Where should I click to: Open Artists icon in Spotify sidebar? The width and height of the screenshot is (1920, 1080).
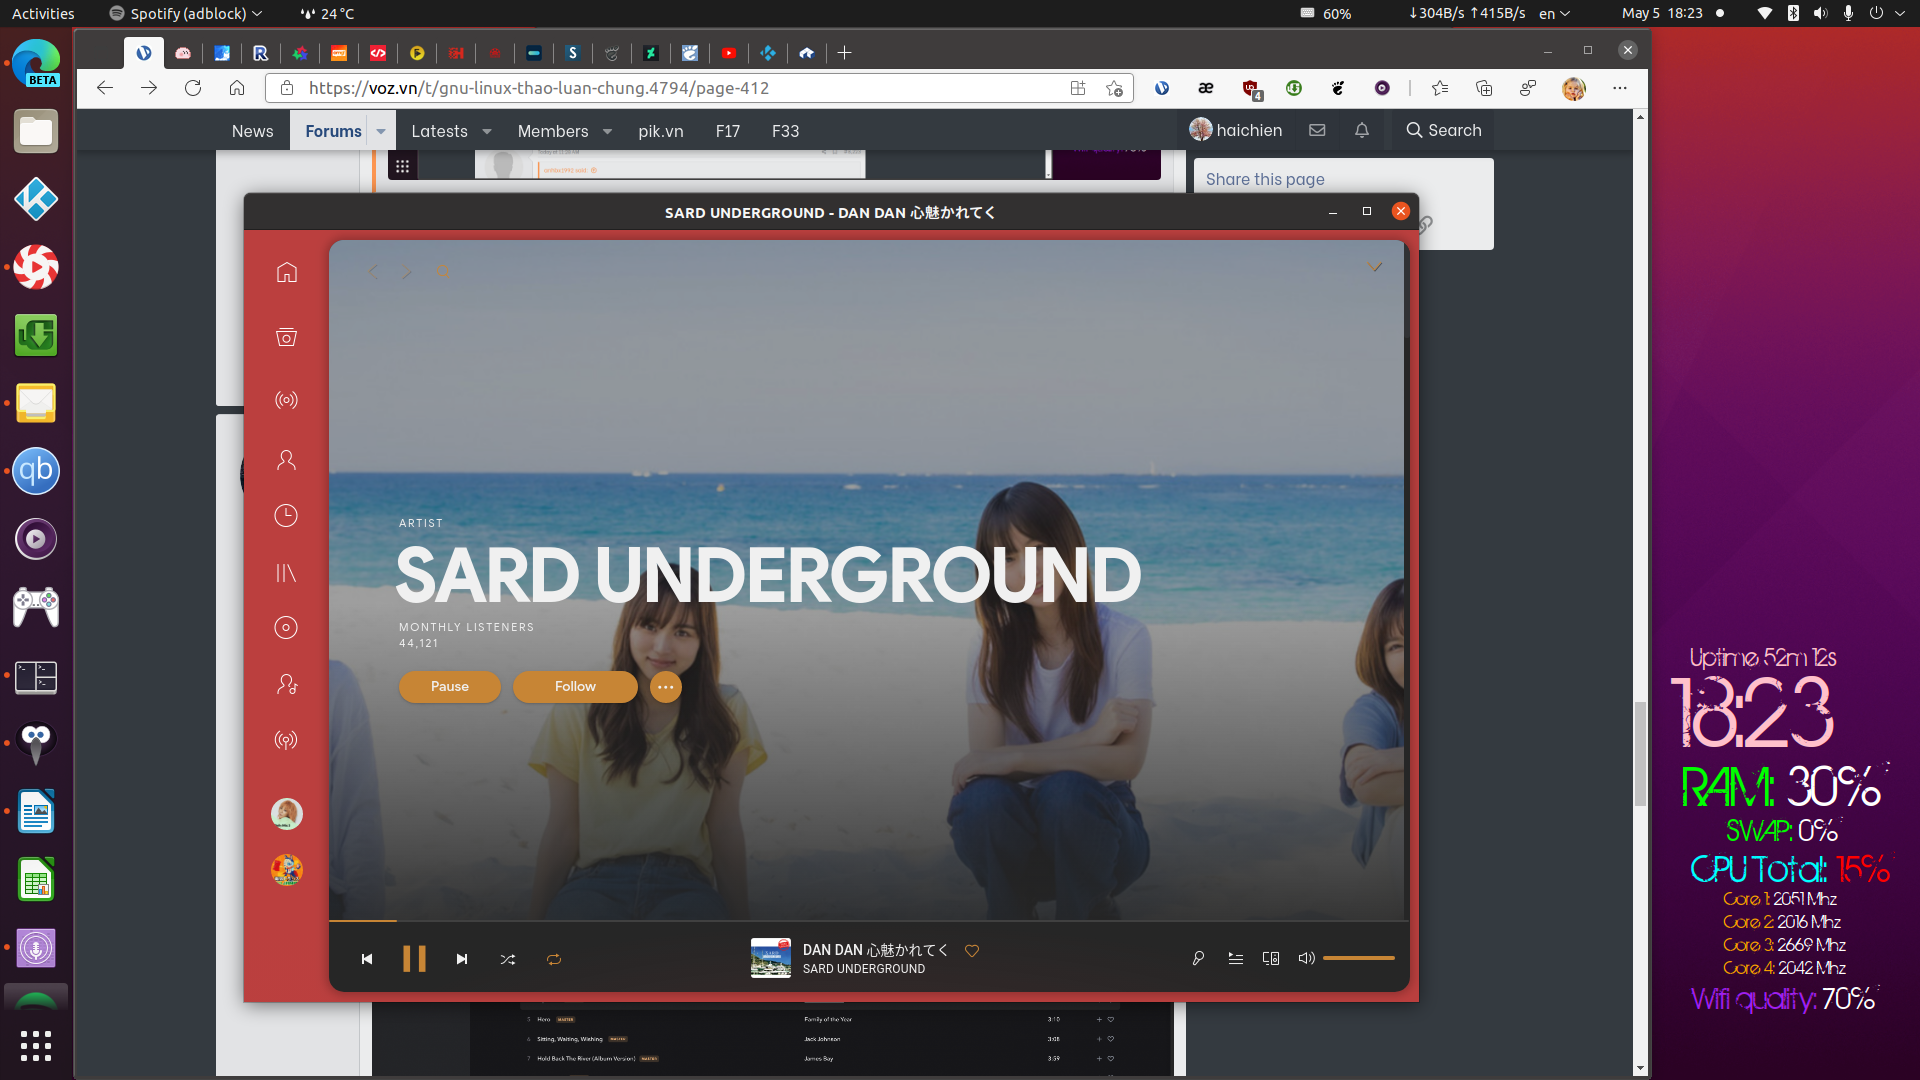[x=287, y=684]
